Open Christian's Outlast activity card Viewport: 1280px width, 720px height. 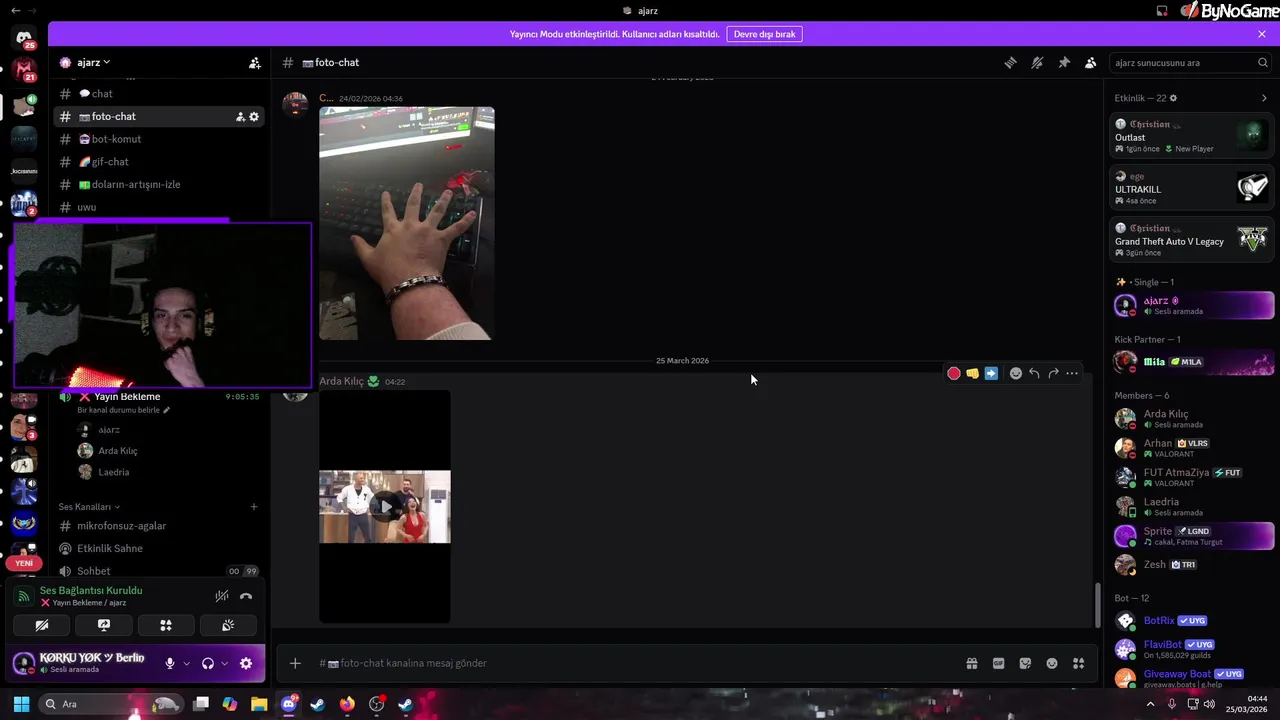tap(1191, 136)
